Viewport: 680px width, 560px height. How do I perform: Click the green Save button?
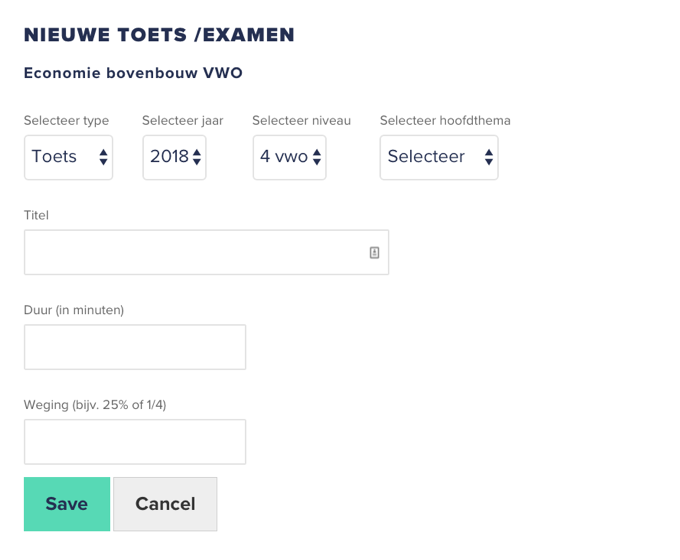coord(67,504)
